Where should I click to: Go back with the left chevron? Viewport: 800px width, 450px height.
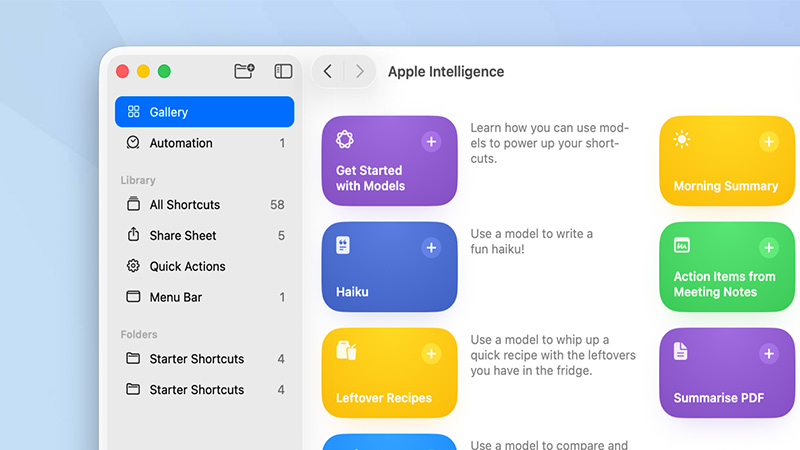[328, 71]
